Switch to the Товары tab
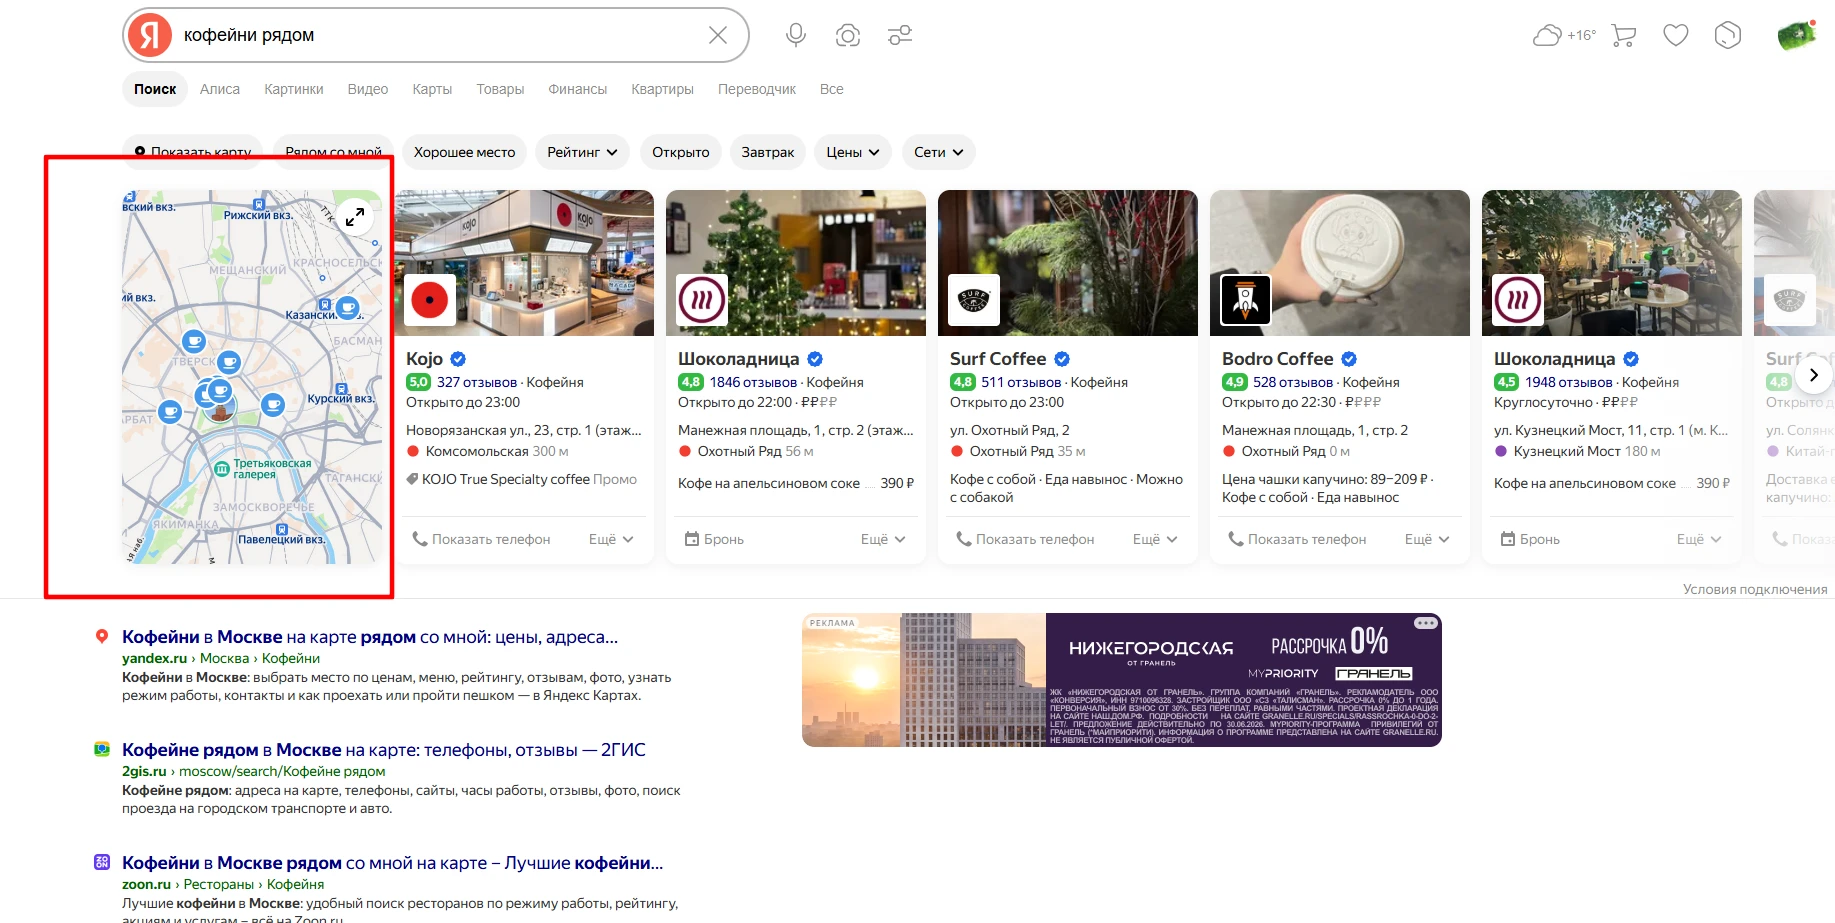This screenshot has height=923, width=1835. [x=500, y=89]
